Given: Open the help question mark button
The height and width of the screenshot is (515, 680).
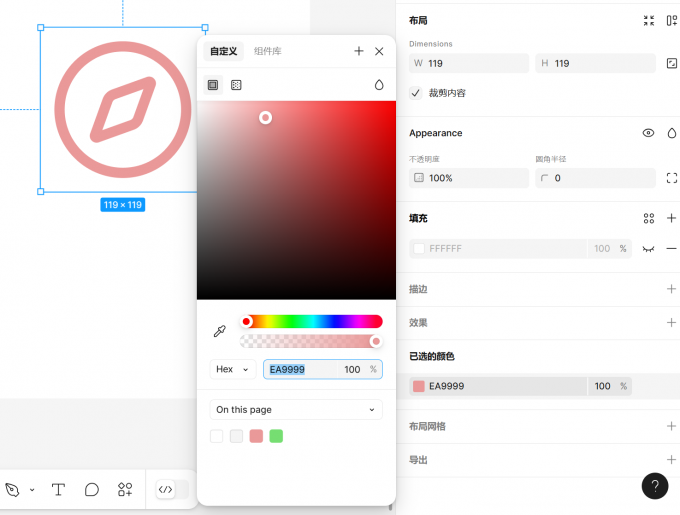Looking at the screenshot, I should (x=655, y=486).
